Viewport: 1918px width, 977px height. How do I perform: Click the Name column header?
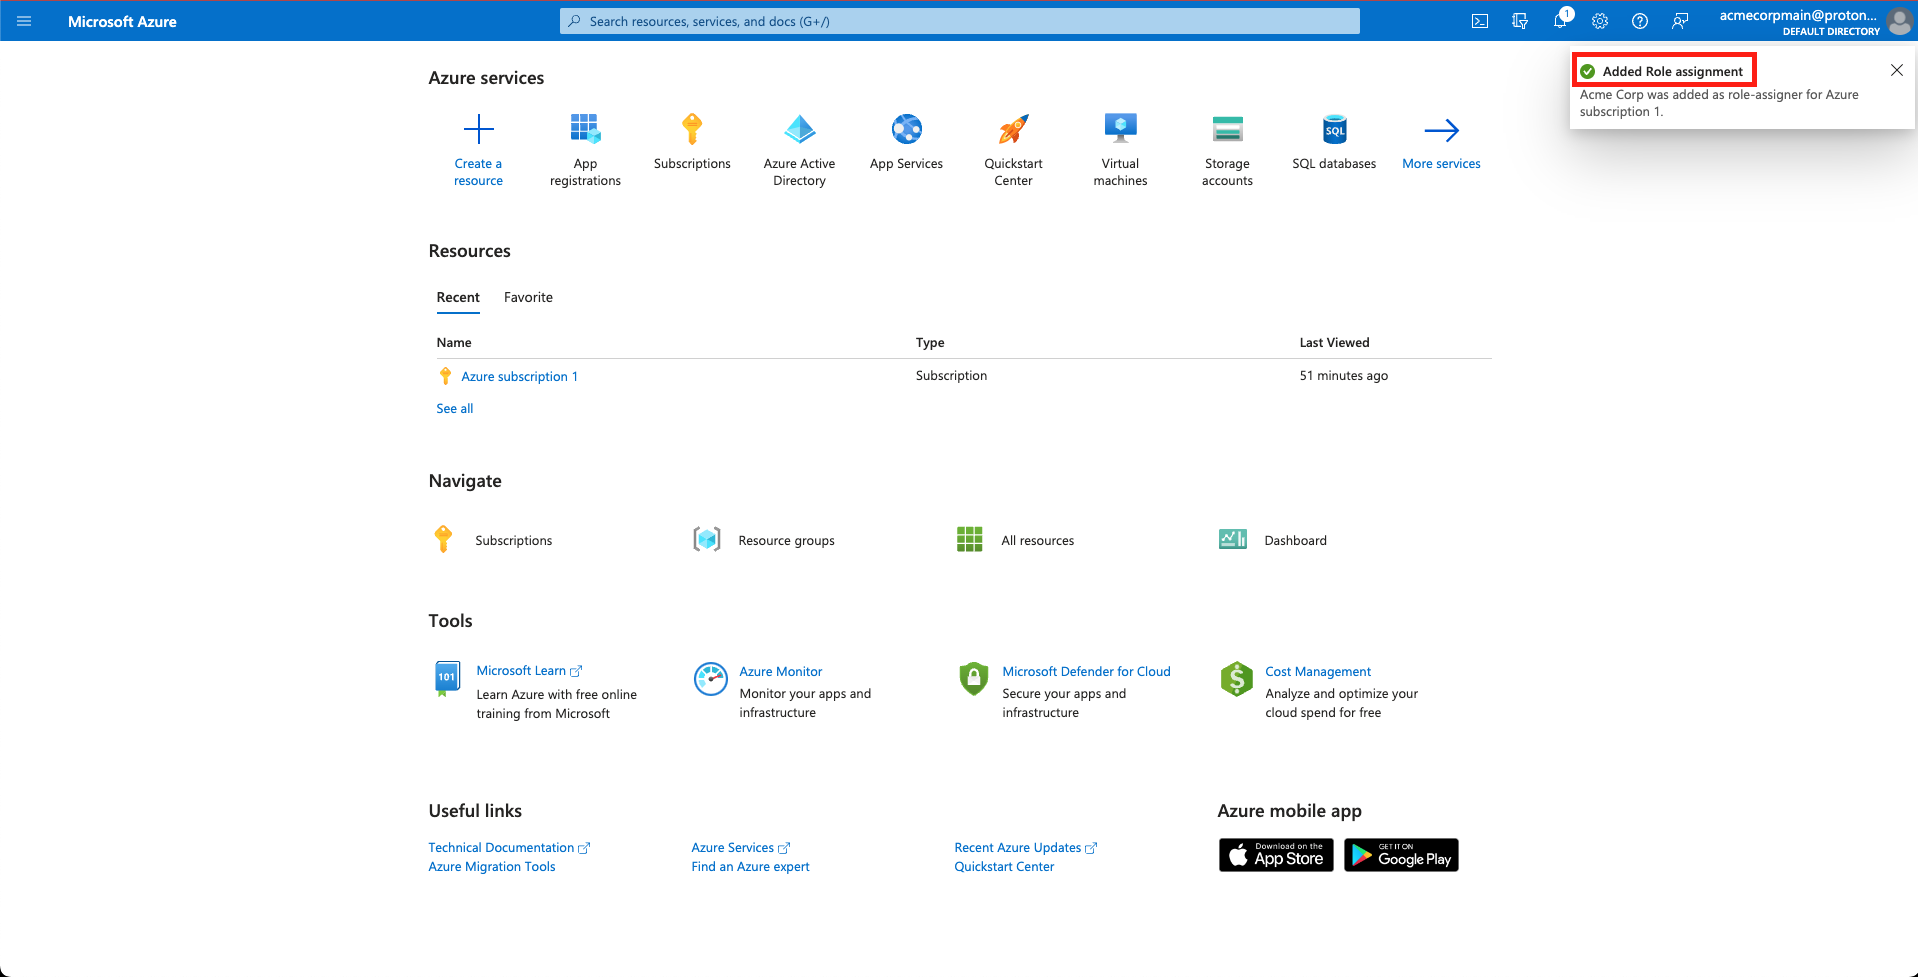[x=454, y=342]
